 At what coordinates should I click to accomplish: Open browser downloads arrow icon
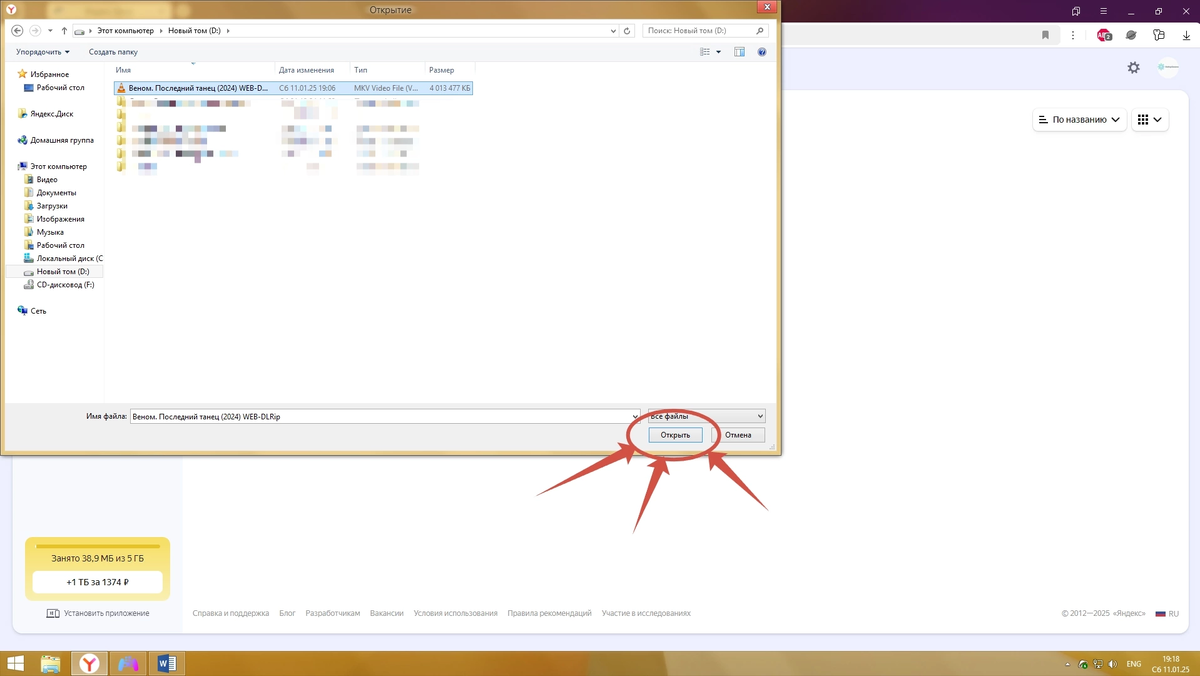click(x=1186, y=35)
